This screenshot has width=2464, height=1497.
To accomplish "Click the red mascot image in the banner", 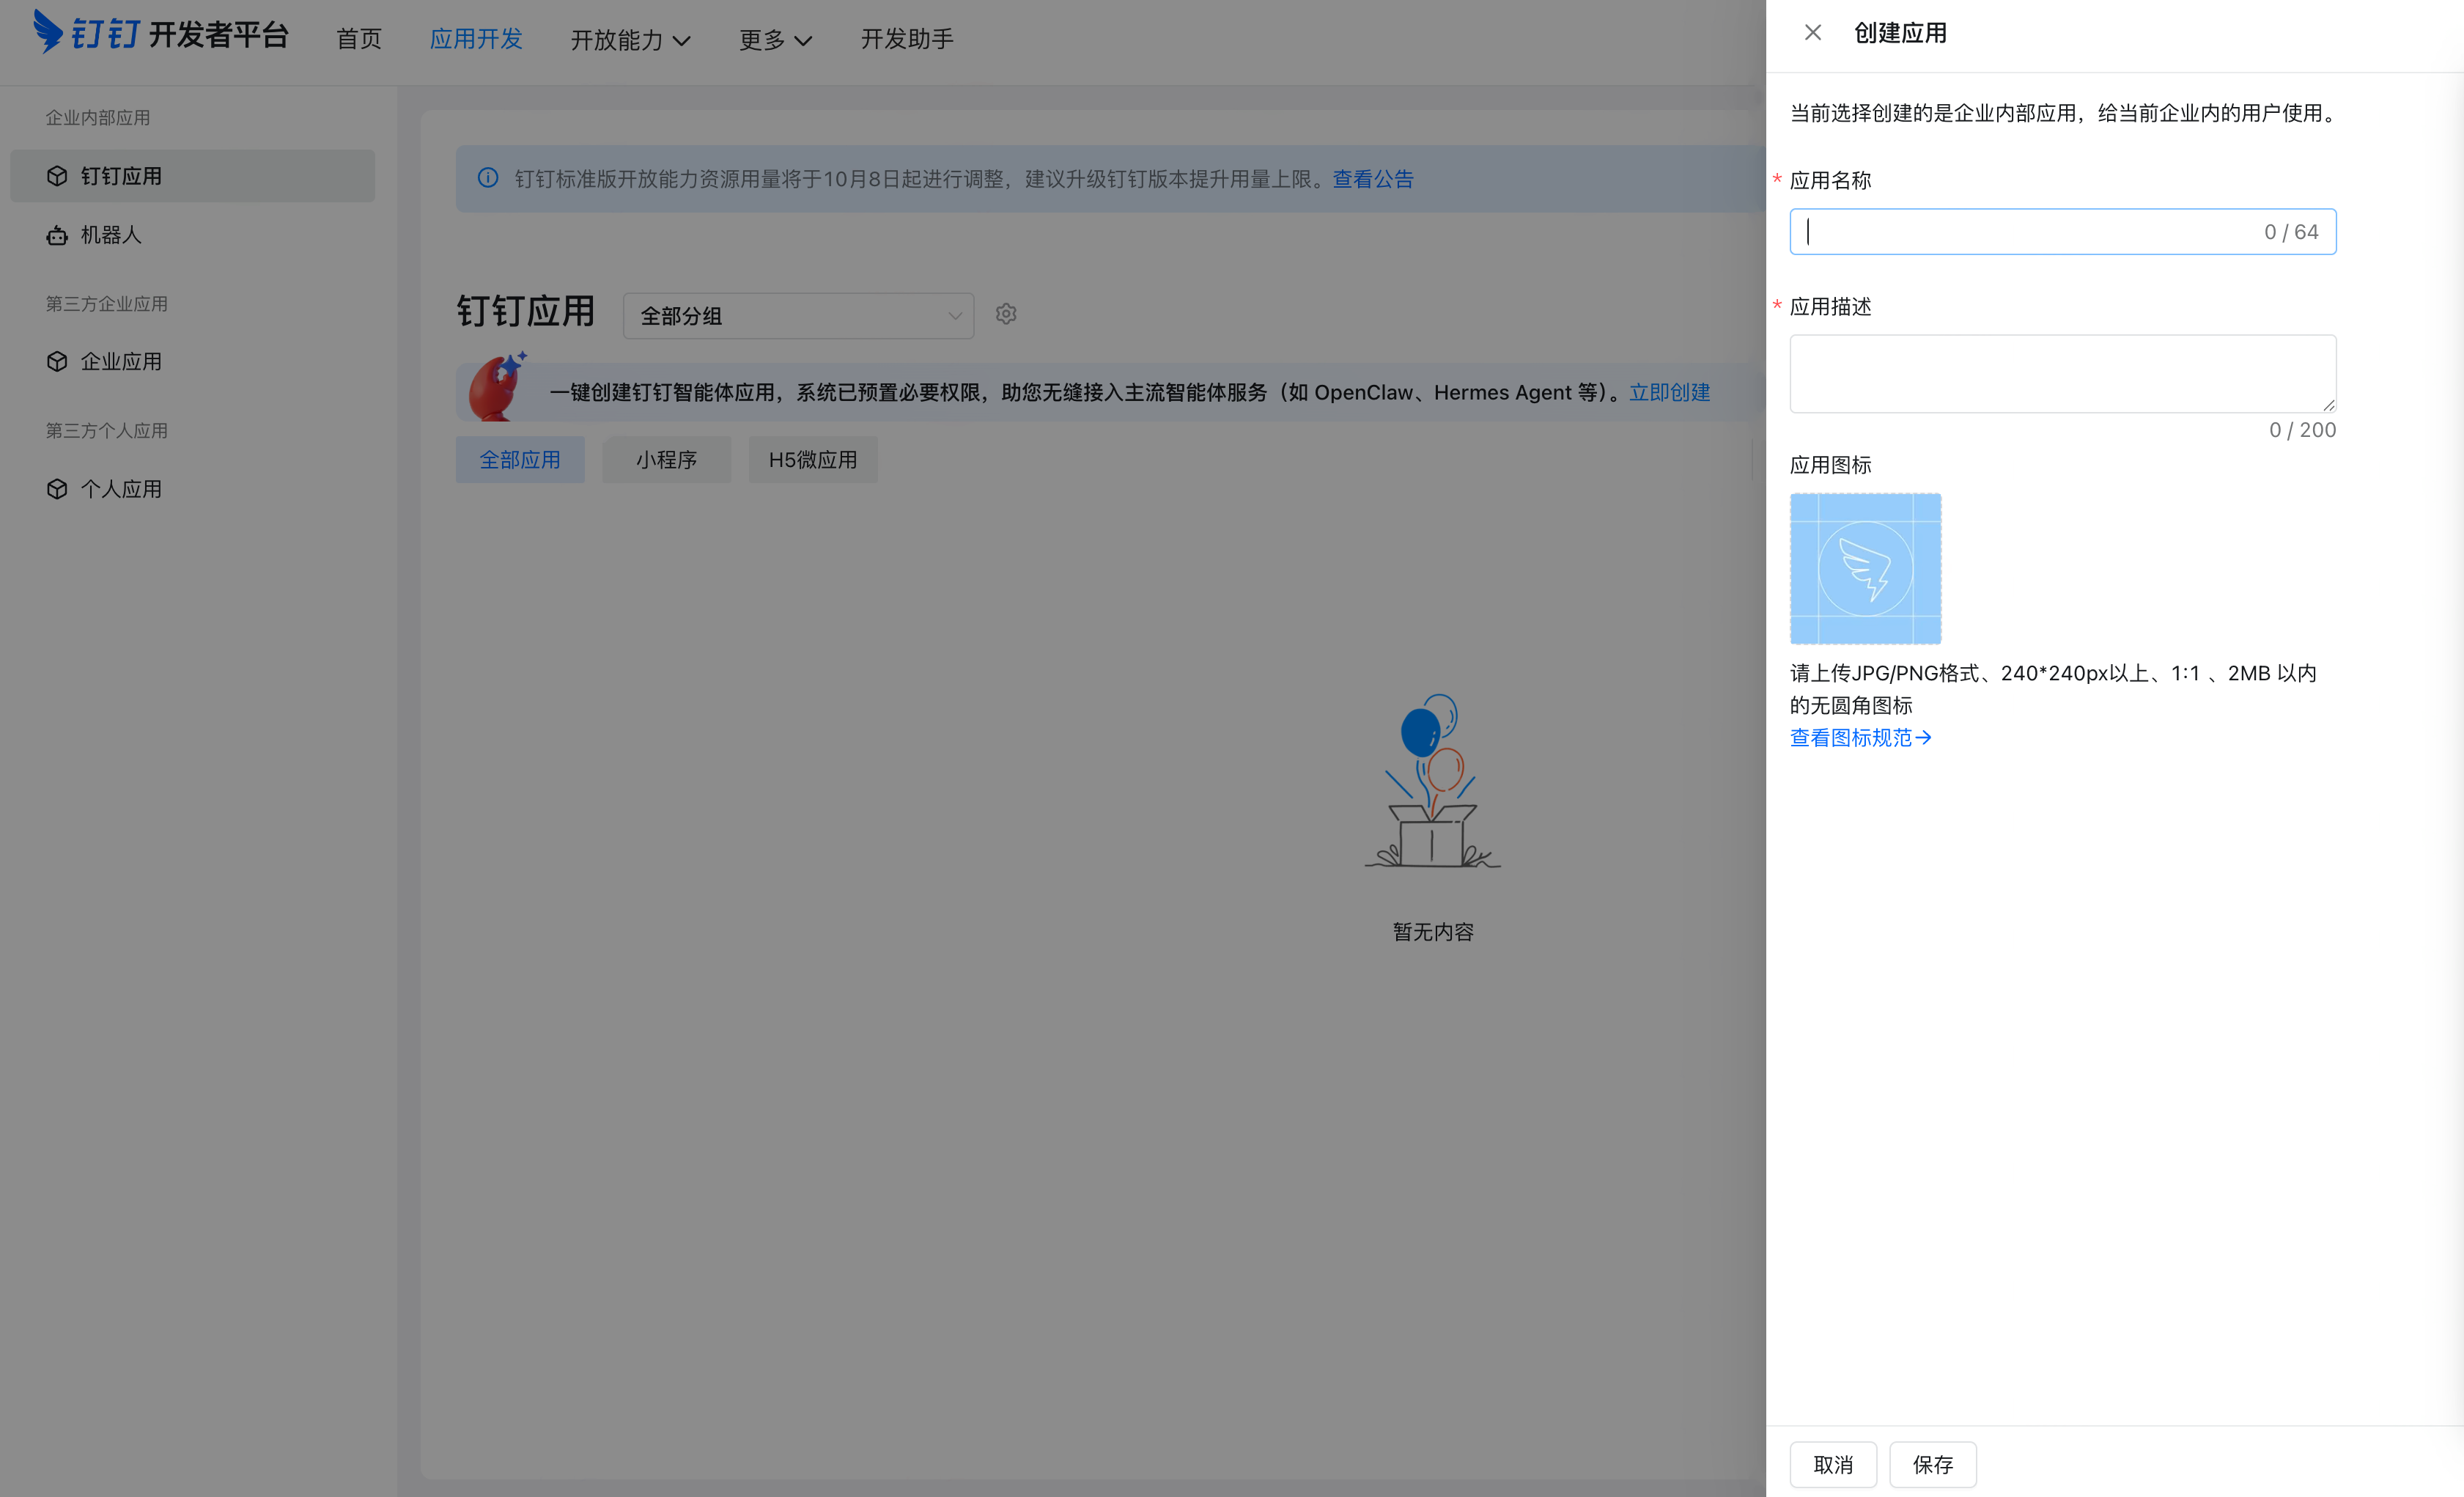I will click(497, 387).
